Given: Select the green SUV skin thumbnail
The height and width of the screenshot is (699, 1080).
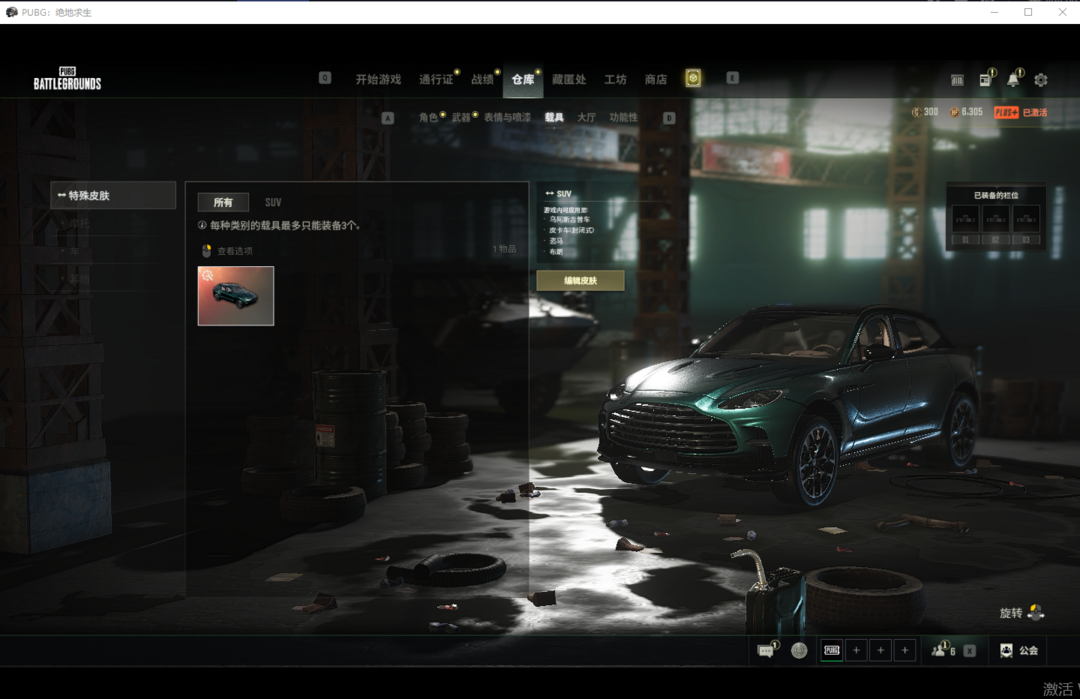Looking at the screenshot, I should coord(236,296).
